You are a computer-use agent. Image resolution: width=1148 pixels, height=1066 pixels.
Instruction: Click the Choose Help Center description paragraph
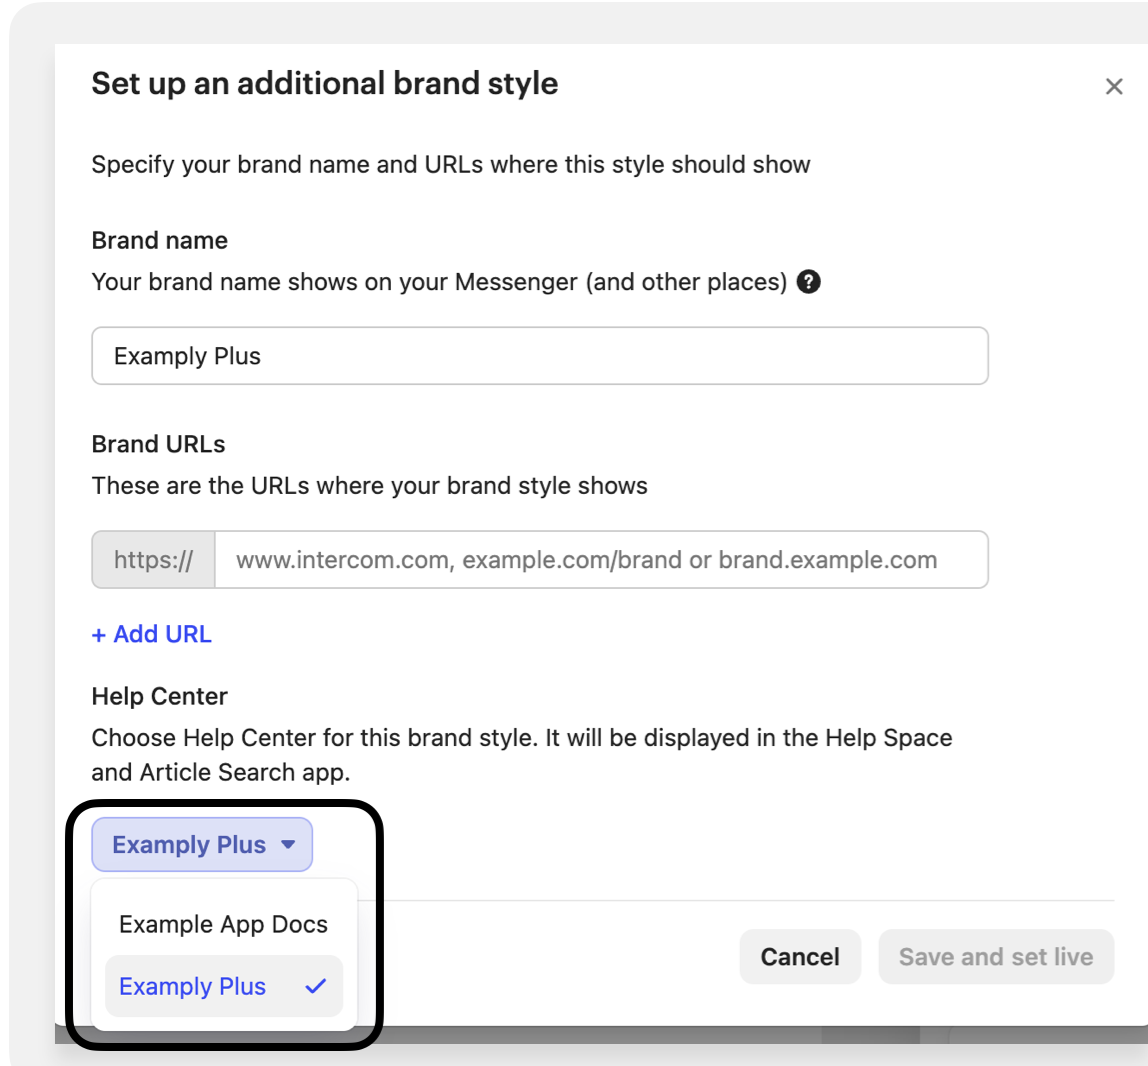coord(521,755)
